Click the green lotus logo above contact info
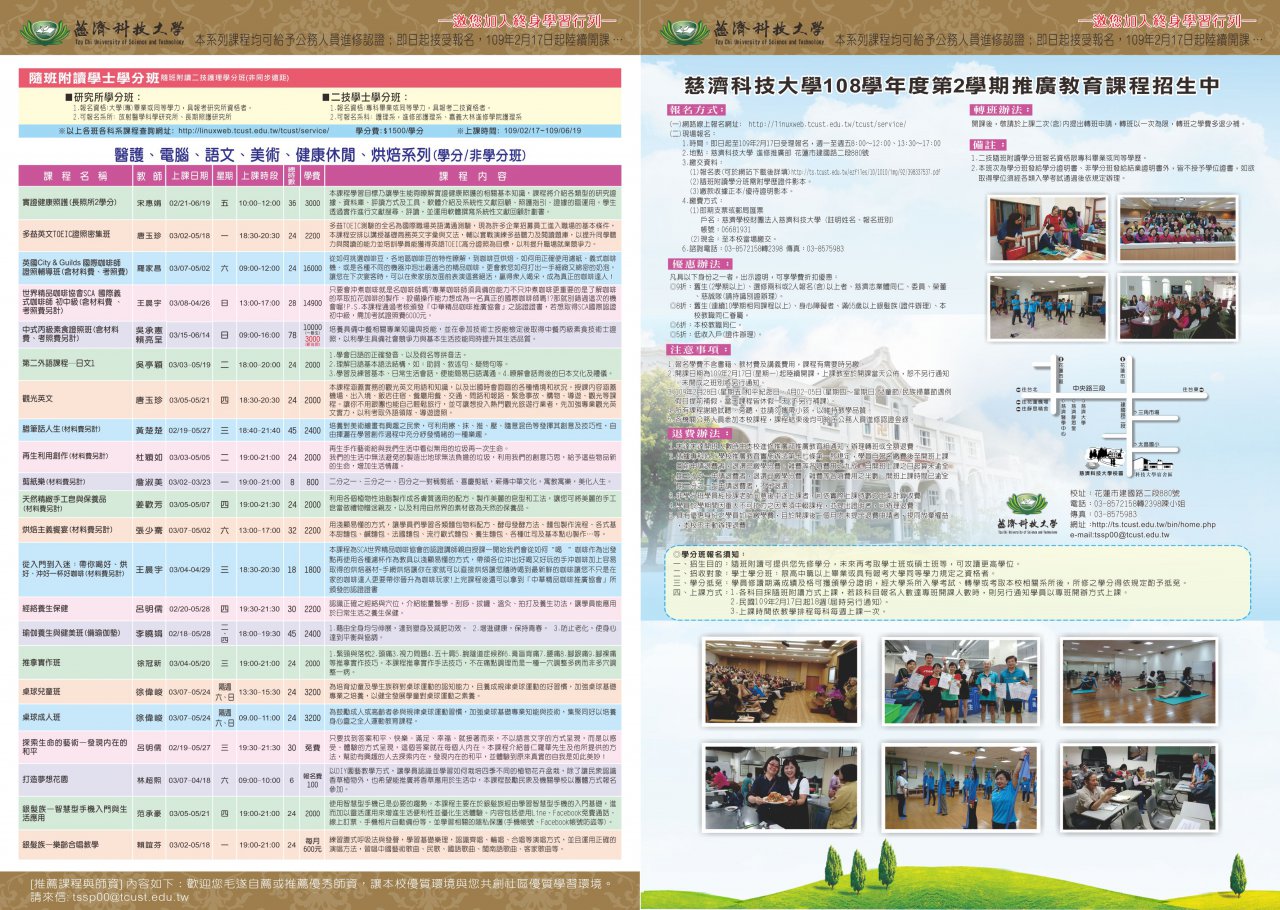The image size is (1280, 910). (1027, 503)
